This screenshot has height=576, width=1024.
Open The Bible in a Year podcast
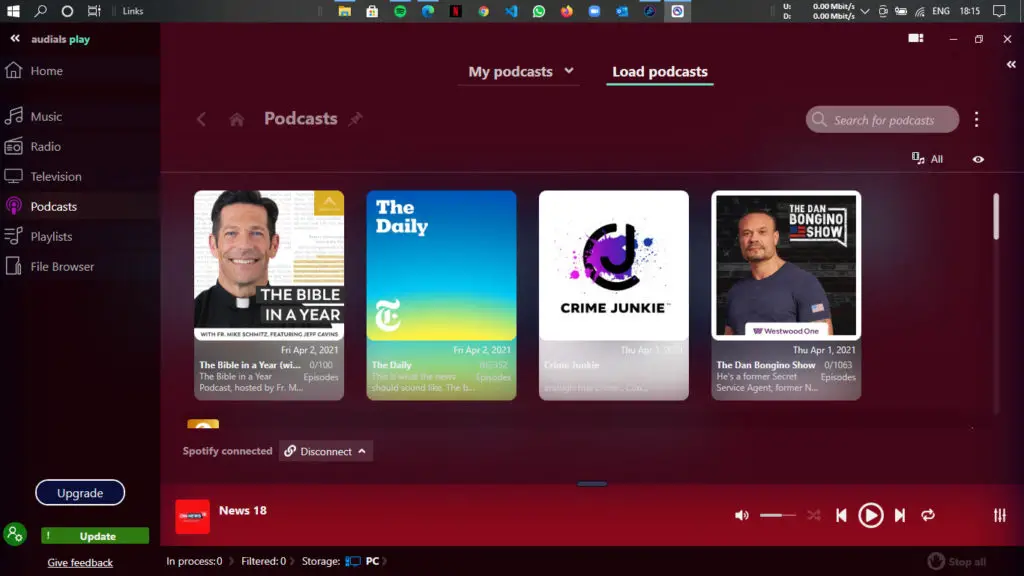[x=269, y=295]
